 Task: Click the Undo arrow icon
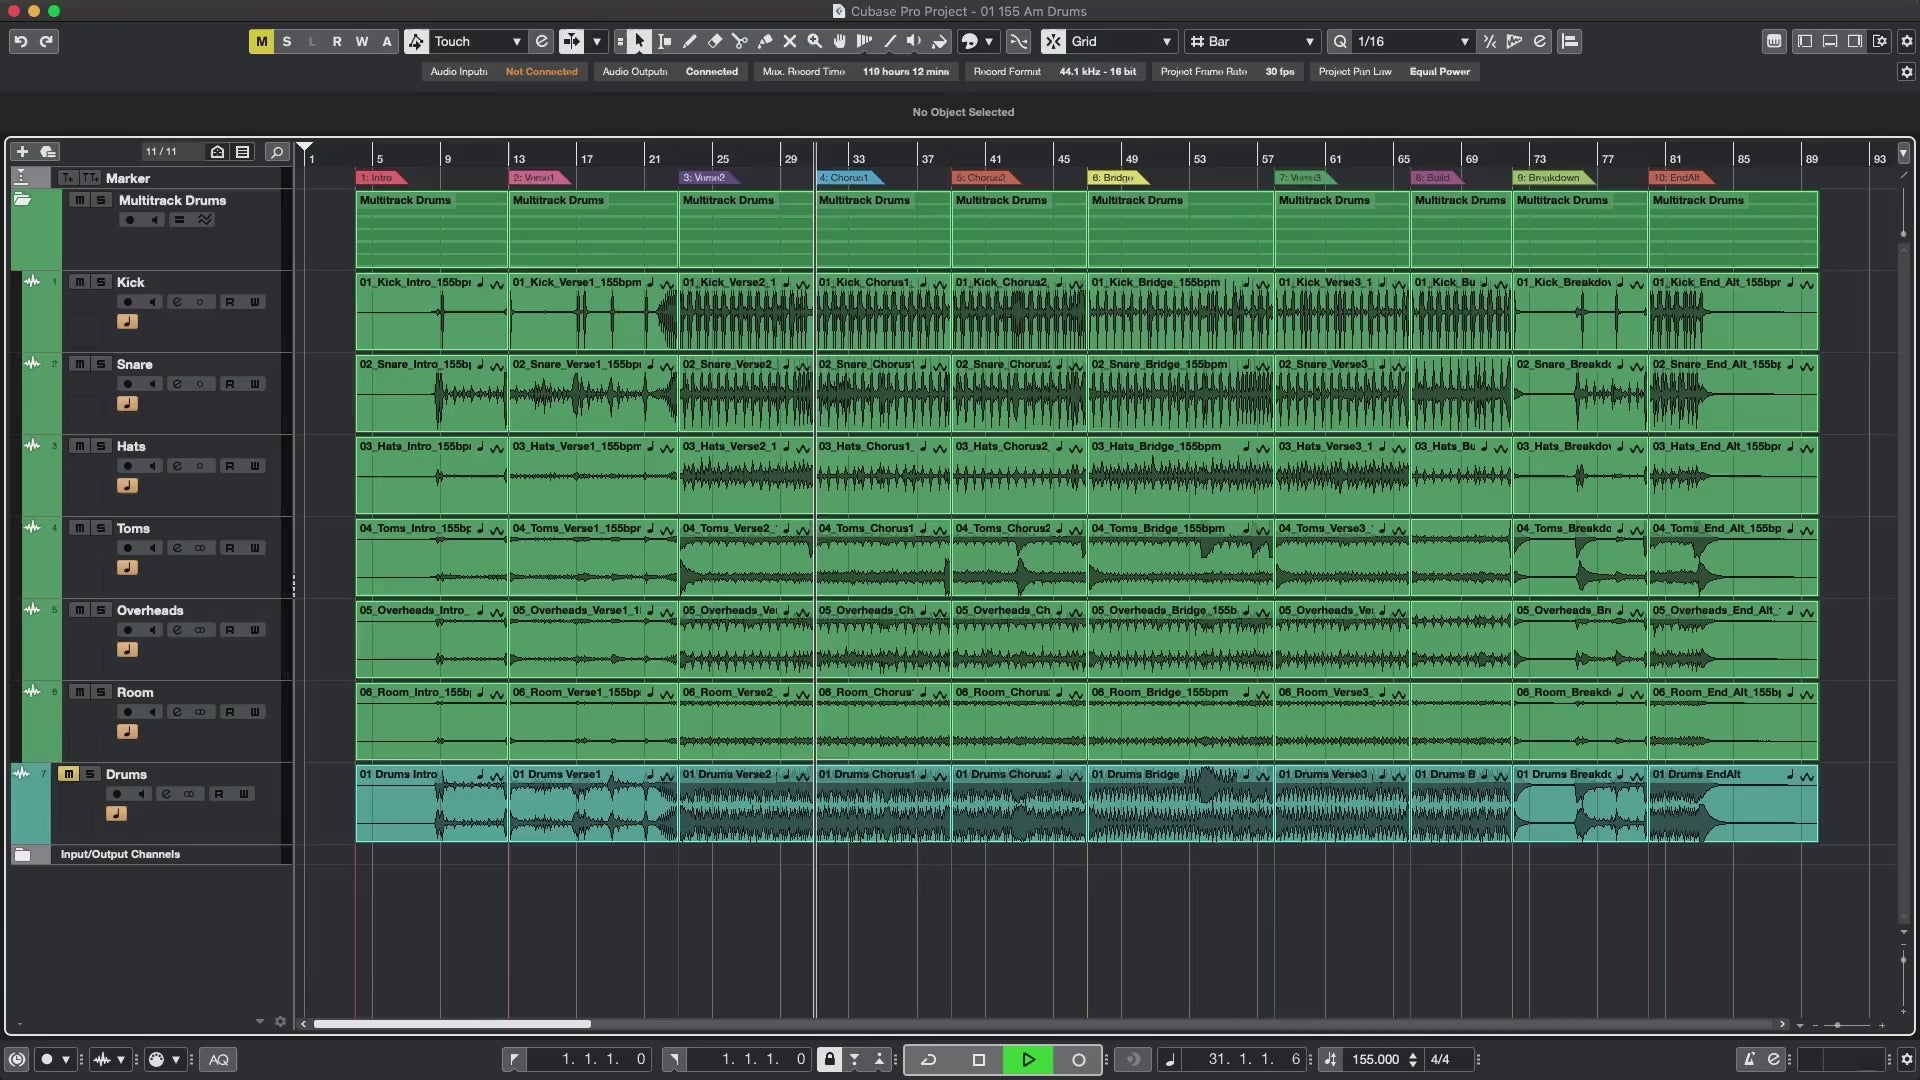click(x=20, y=41)
